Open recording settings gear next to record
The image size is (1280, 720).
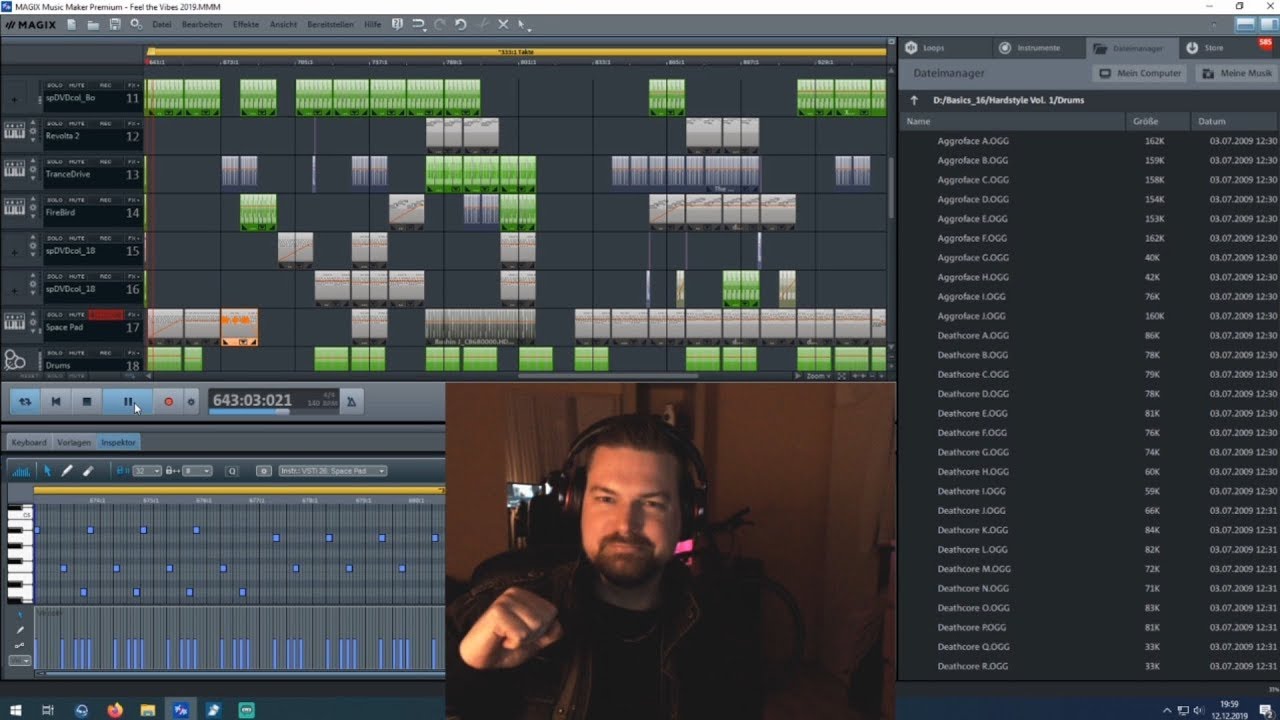tap(191, 401)
